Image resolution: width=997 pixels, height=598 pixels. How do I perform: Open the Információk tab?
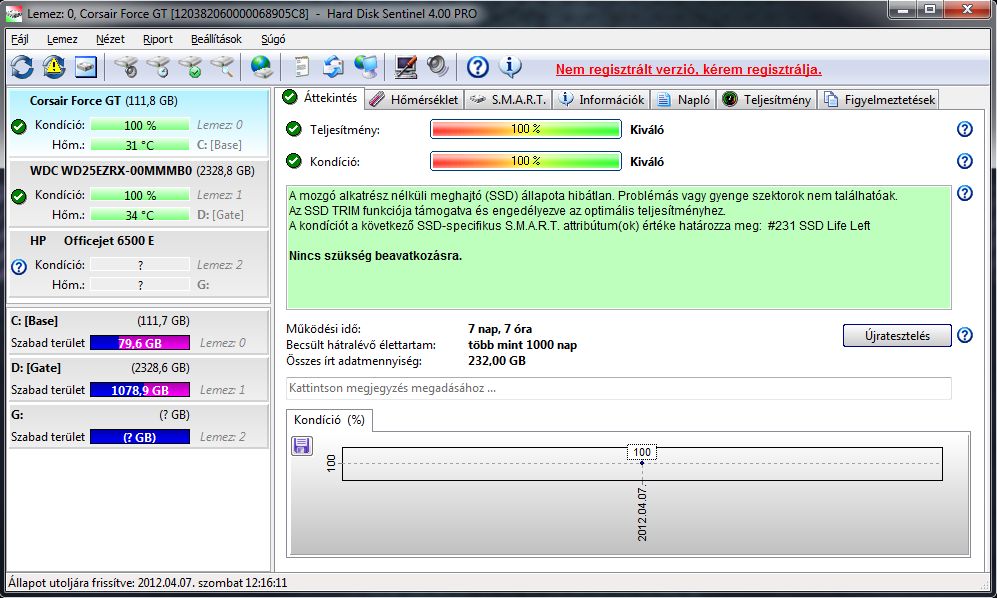[x=602, y=99]
